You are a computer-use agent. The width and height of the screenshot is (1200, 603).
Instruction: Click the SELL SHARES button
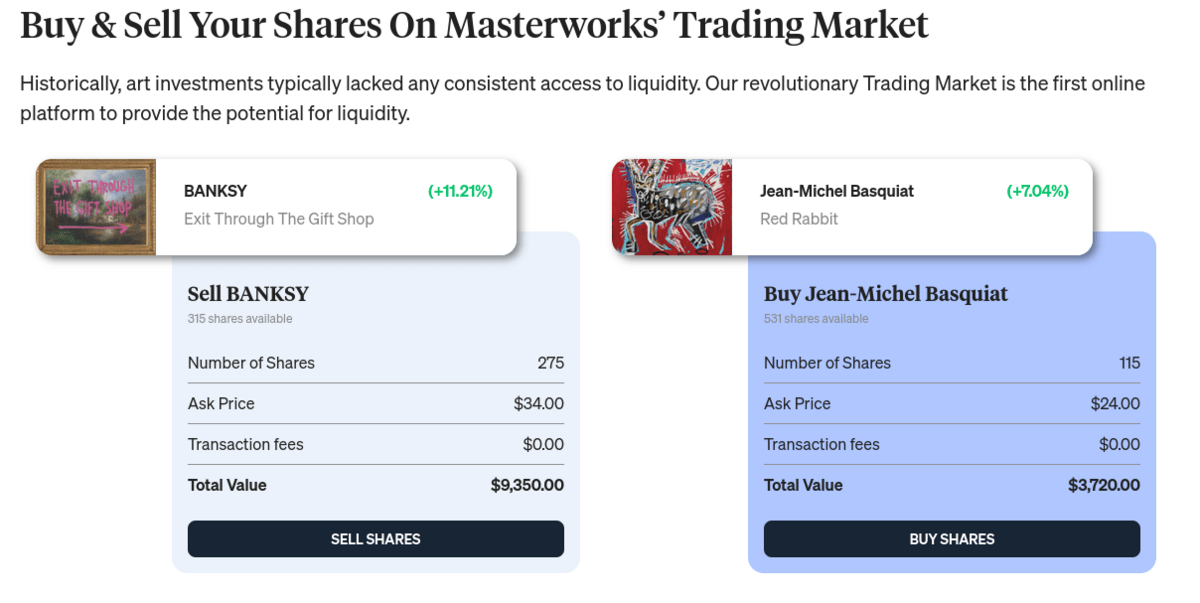tap(376, 539)
